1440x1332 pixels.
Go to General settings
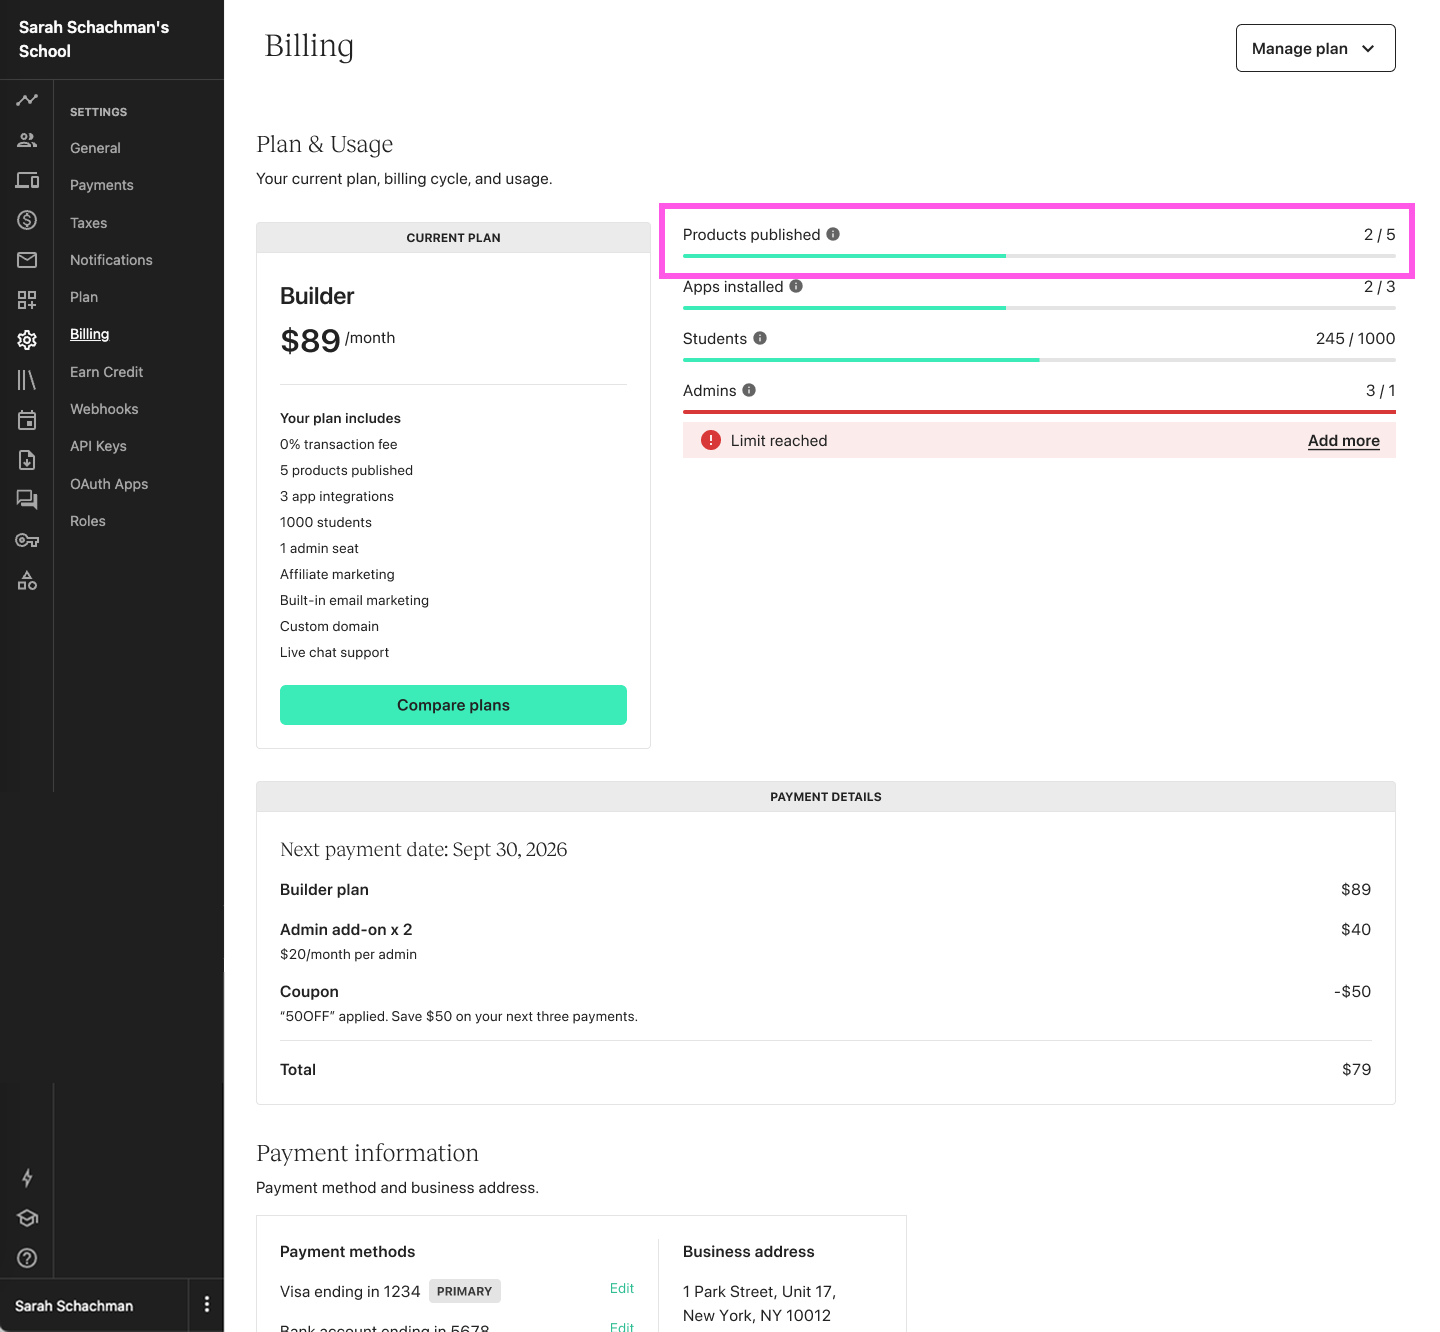coord(95,148)
